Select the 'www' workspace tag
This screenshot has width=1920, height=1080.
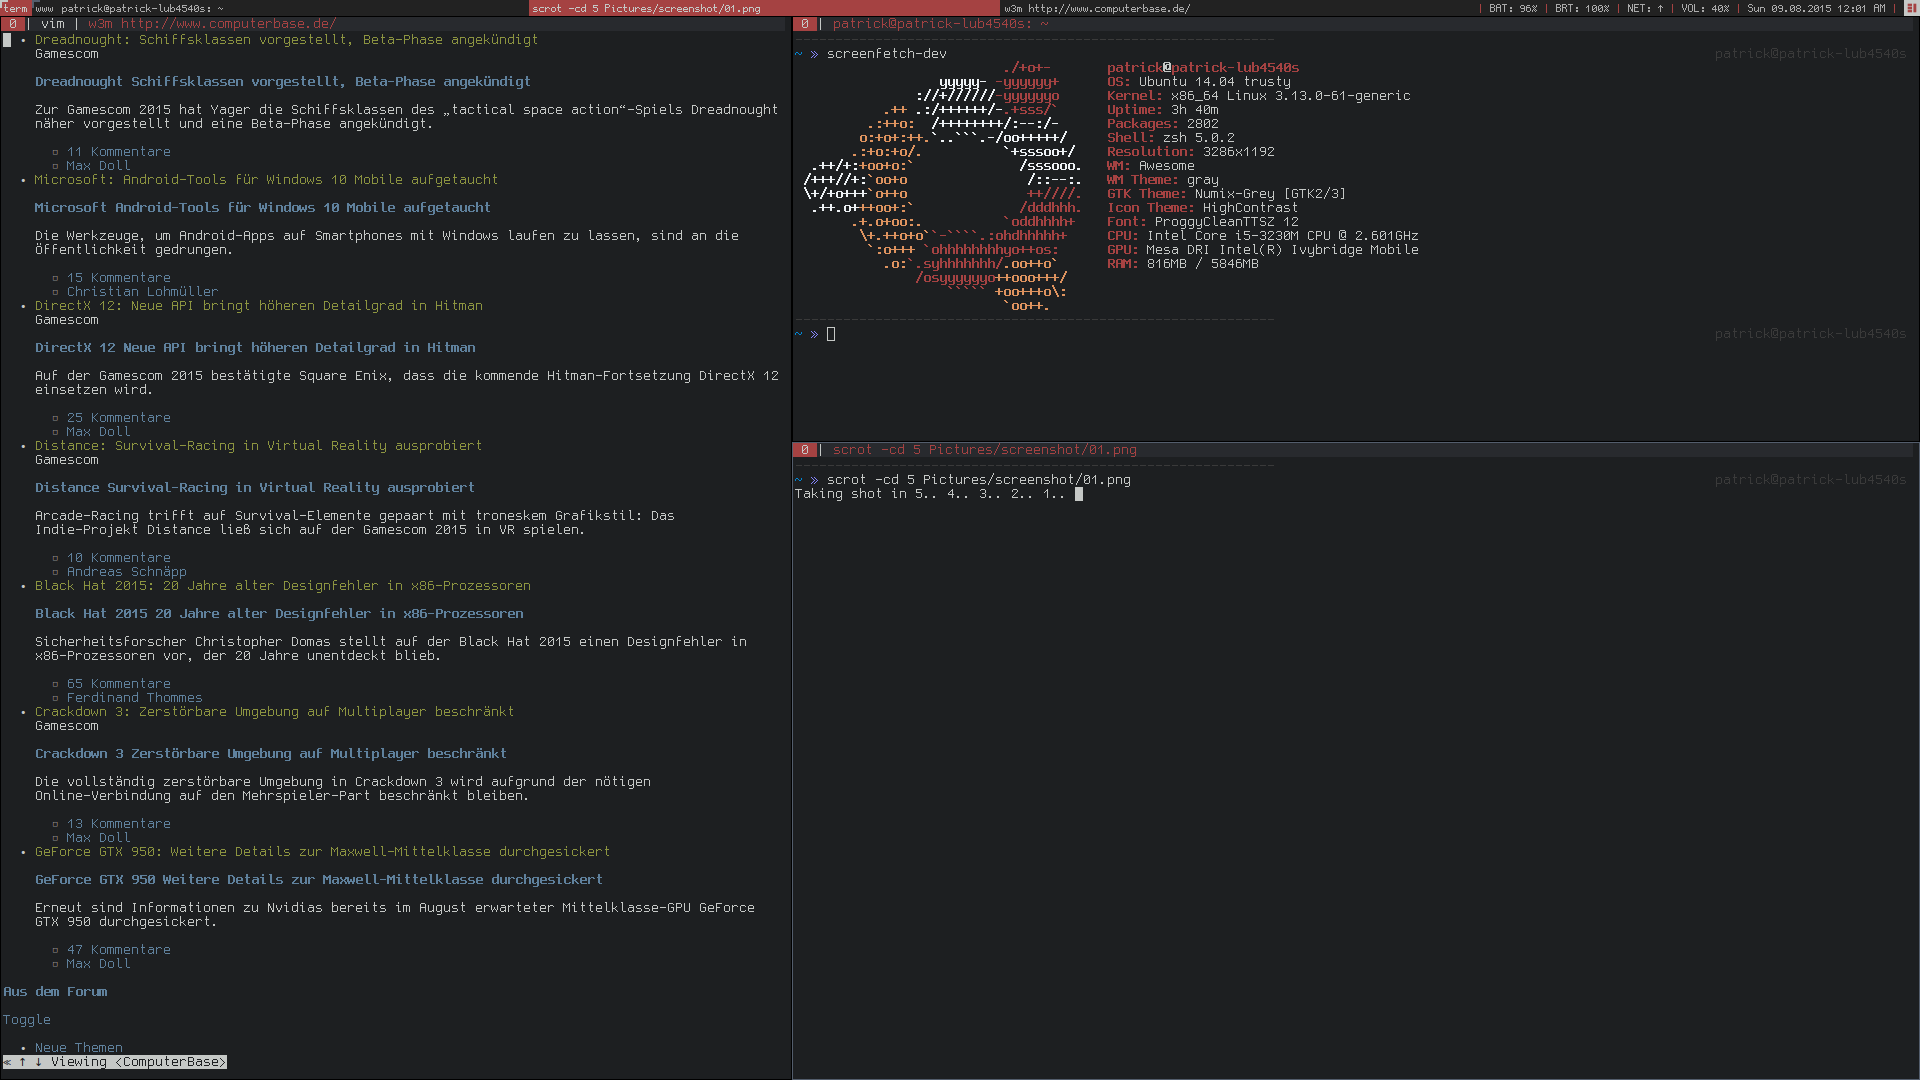44,8
